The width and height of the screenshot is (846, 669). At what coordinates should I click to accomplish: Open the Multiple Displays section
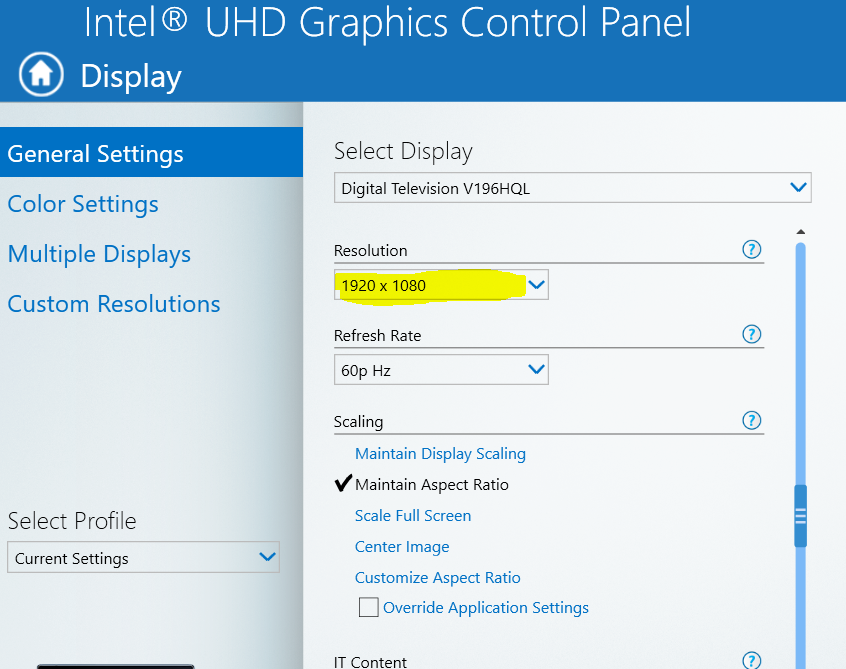[99, 254]
